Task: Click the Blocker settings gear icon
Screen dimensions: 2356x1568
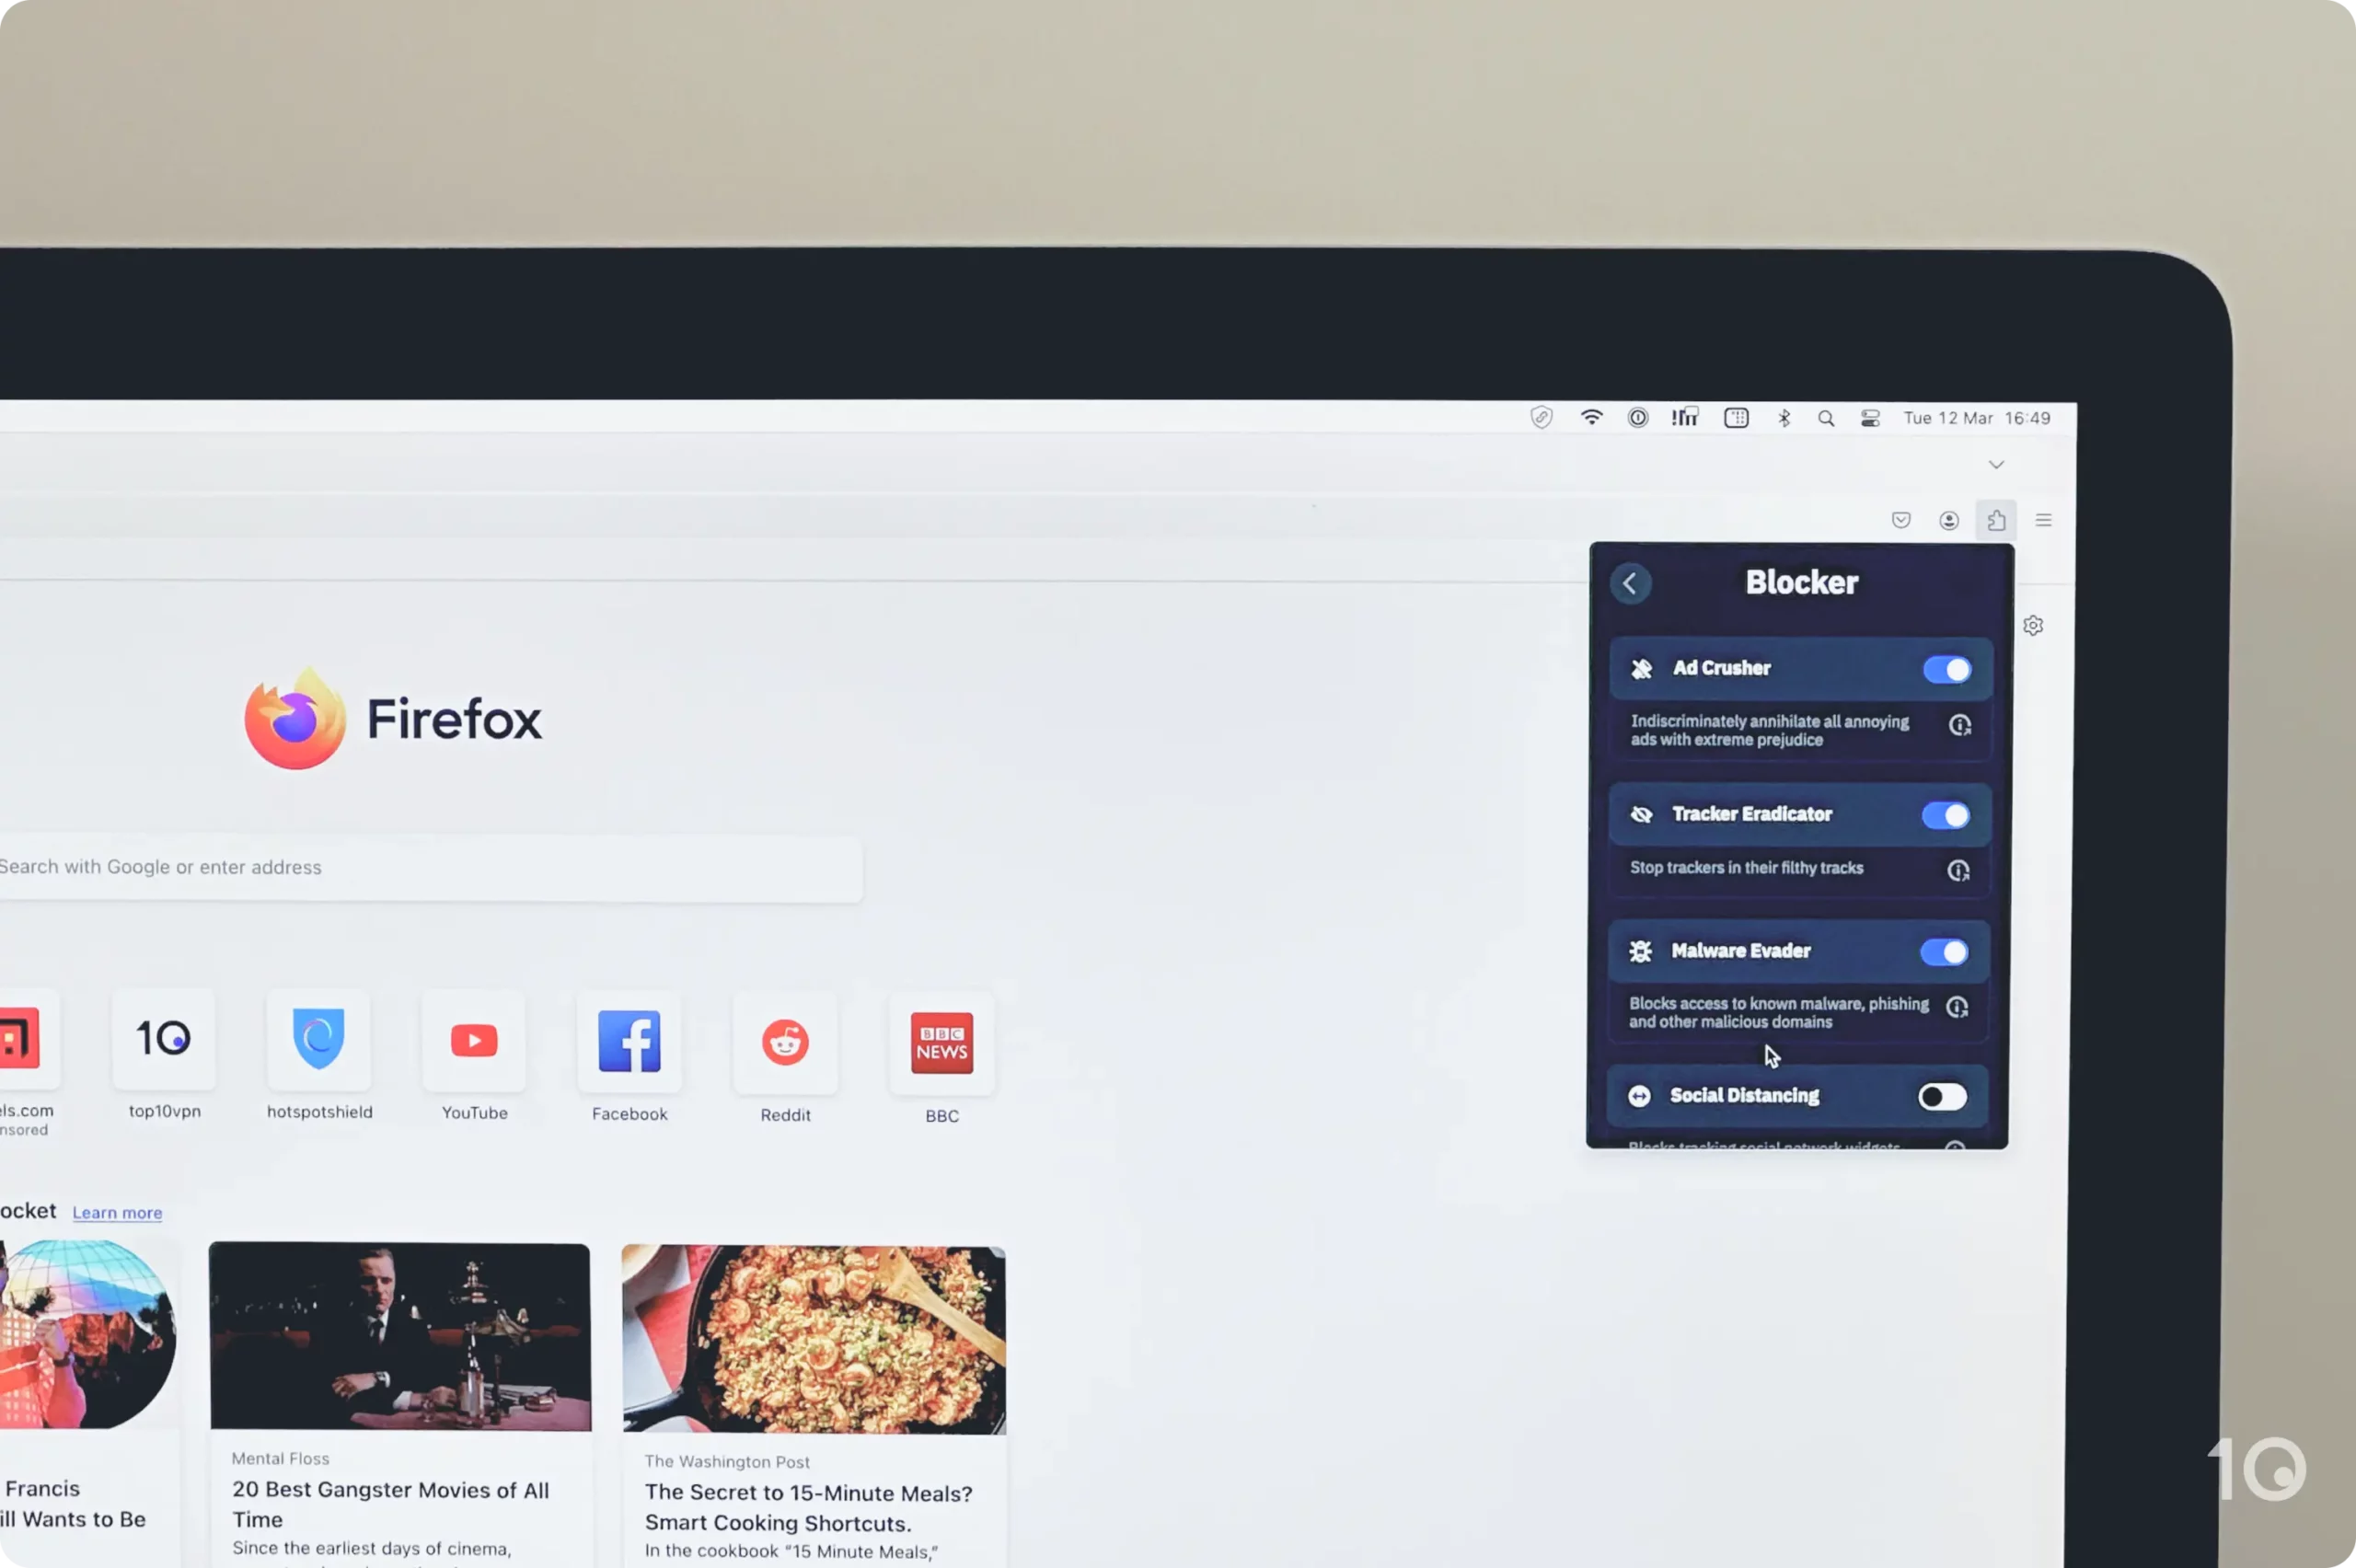Action: click(2032, 625)
